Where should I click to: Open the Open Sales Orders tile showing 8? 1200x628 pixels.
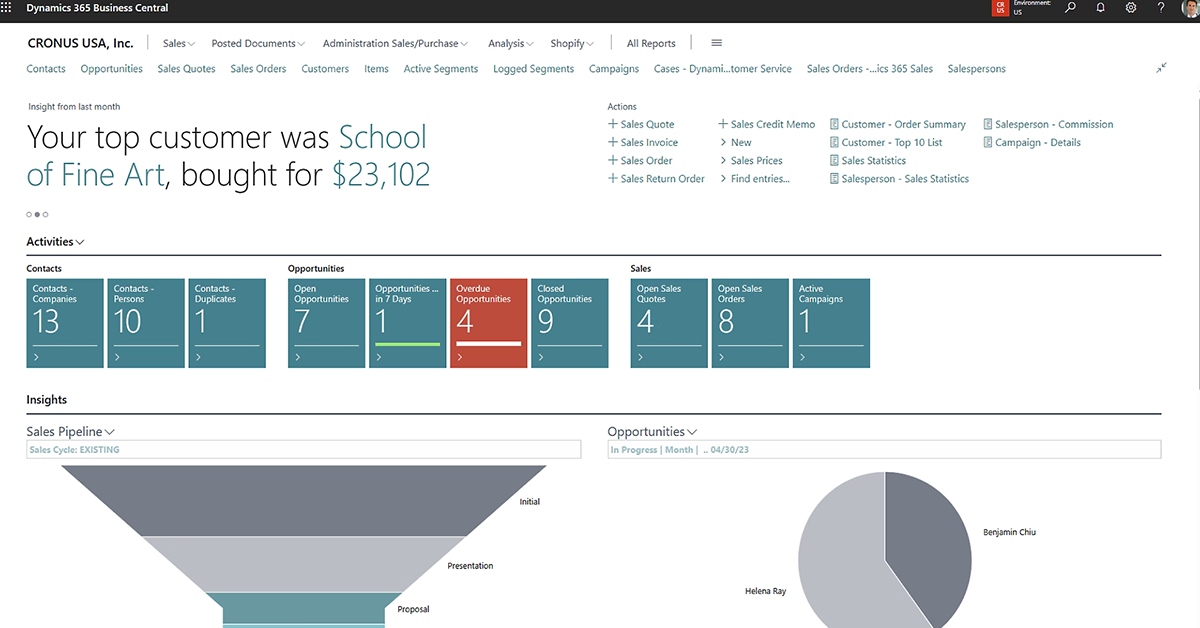(x=751, y=323)
